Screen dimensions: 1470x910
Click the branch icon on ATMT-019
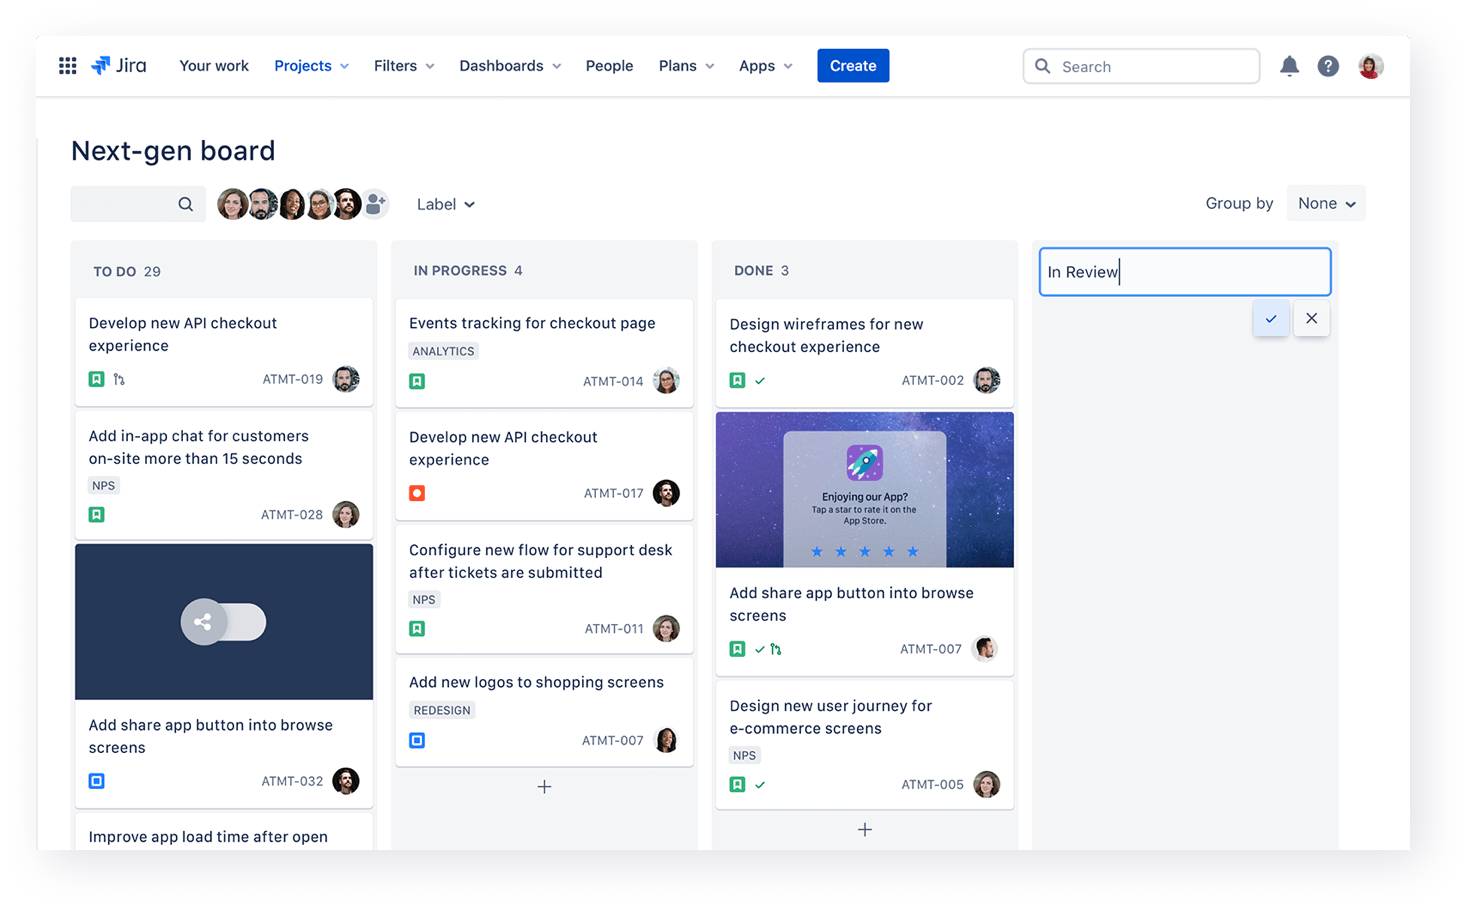click(119, 379)
